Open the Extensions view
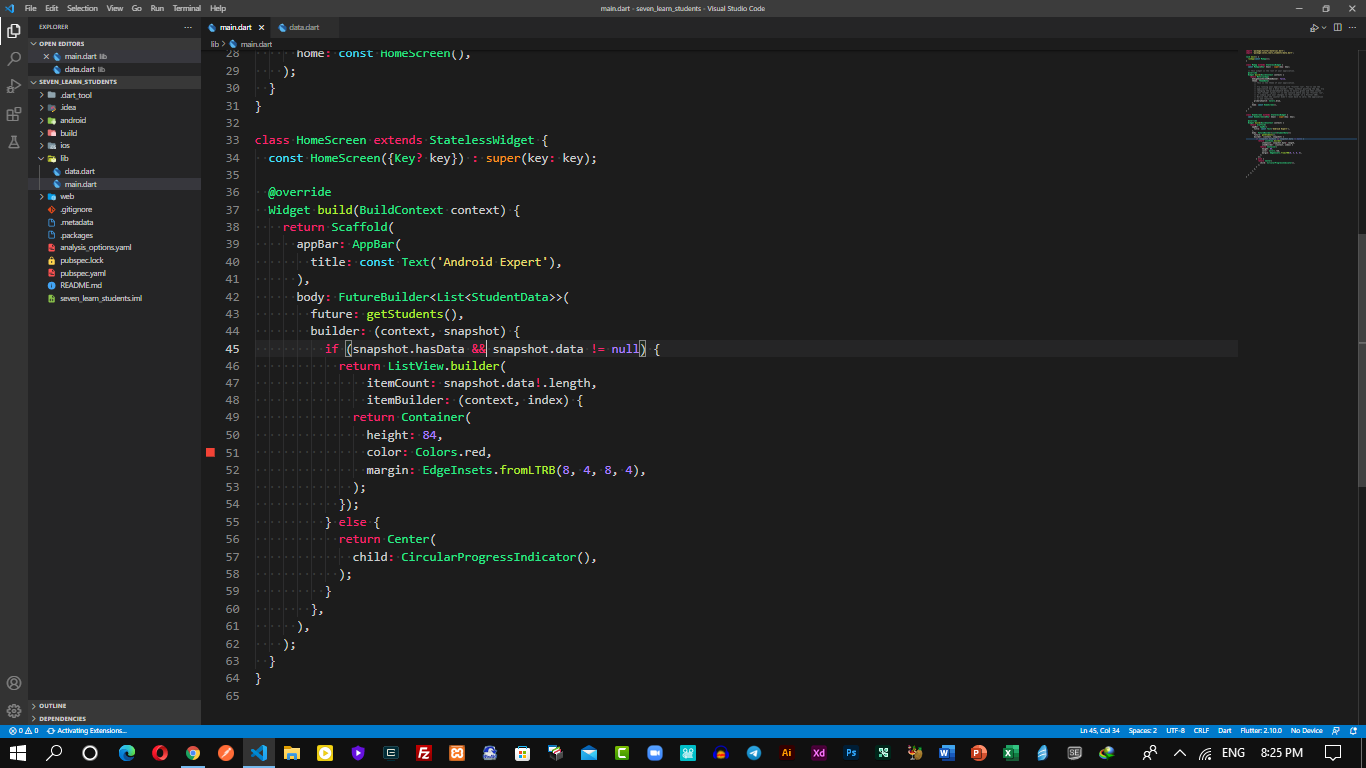The image size is (1366, 768). click(x=14, y=115)
